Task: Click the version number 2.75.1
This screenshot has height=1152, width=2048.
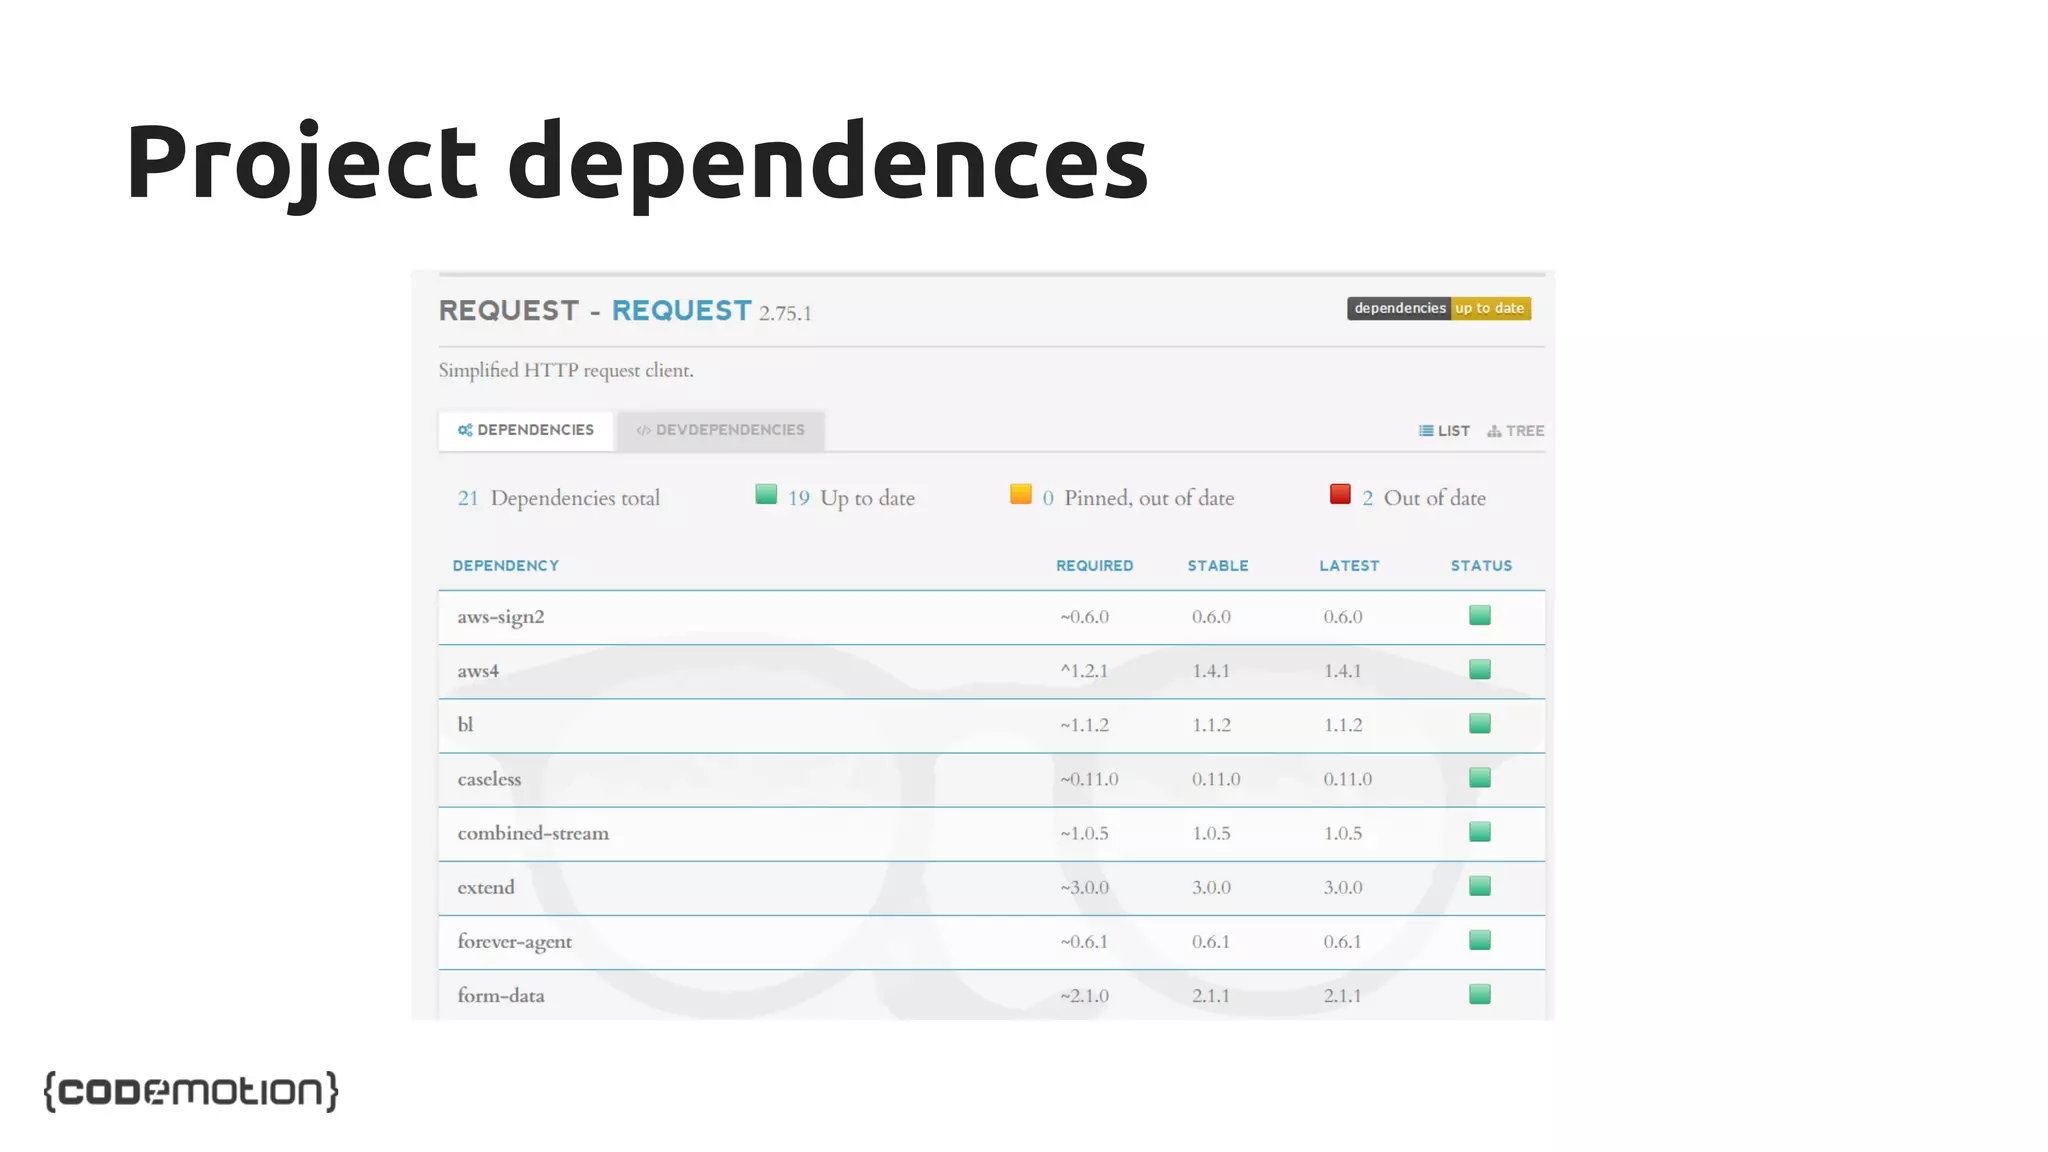Action: [x=785, y=314]
